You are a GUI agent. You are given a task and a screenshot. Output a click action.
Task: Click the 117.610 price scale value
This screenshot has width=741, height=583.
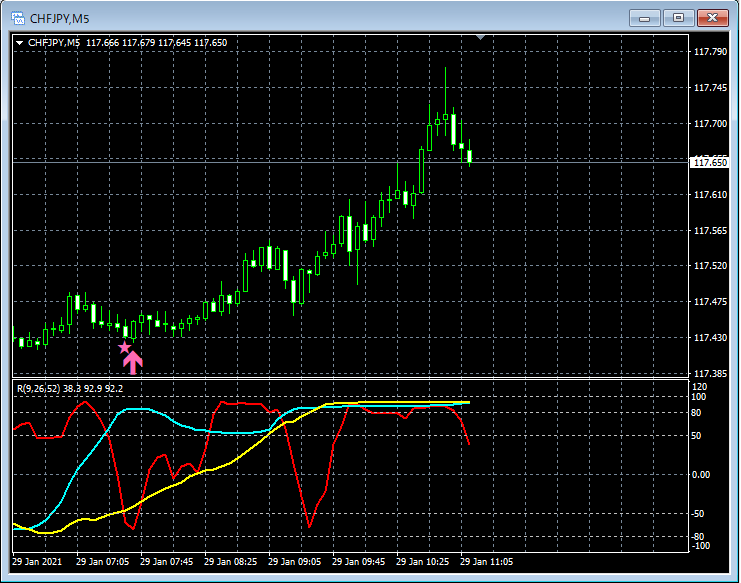710,195
